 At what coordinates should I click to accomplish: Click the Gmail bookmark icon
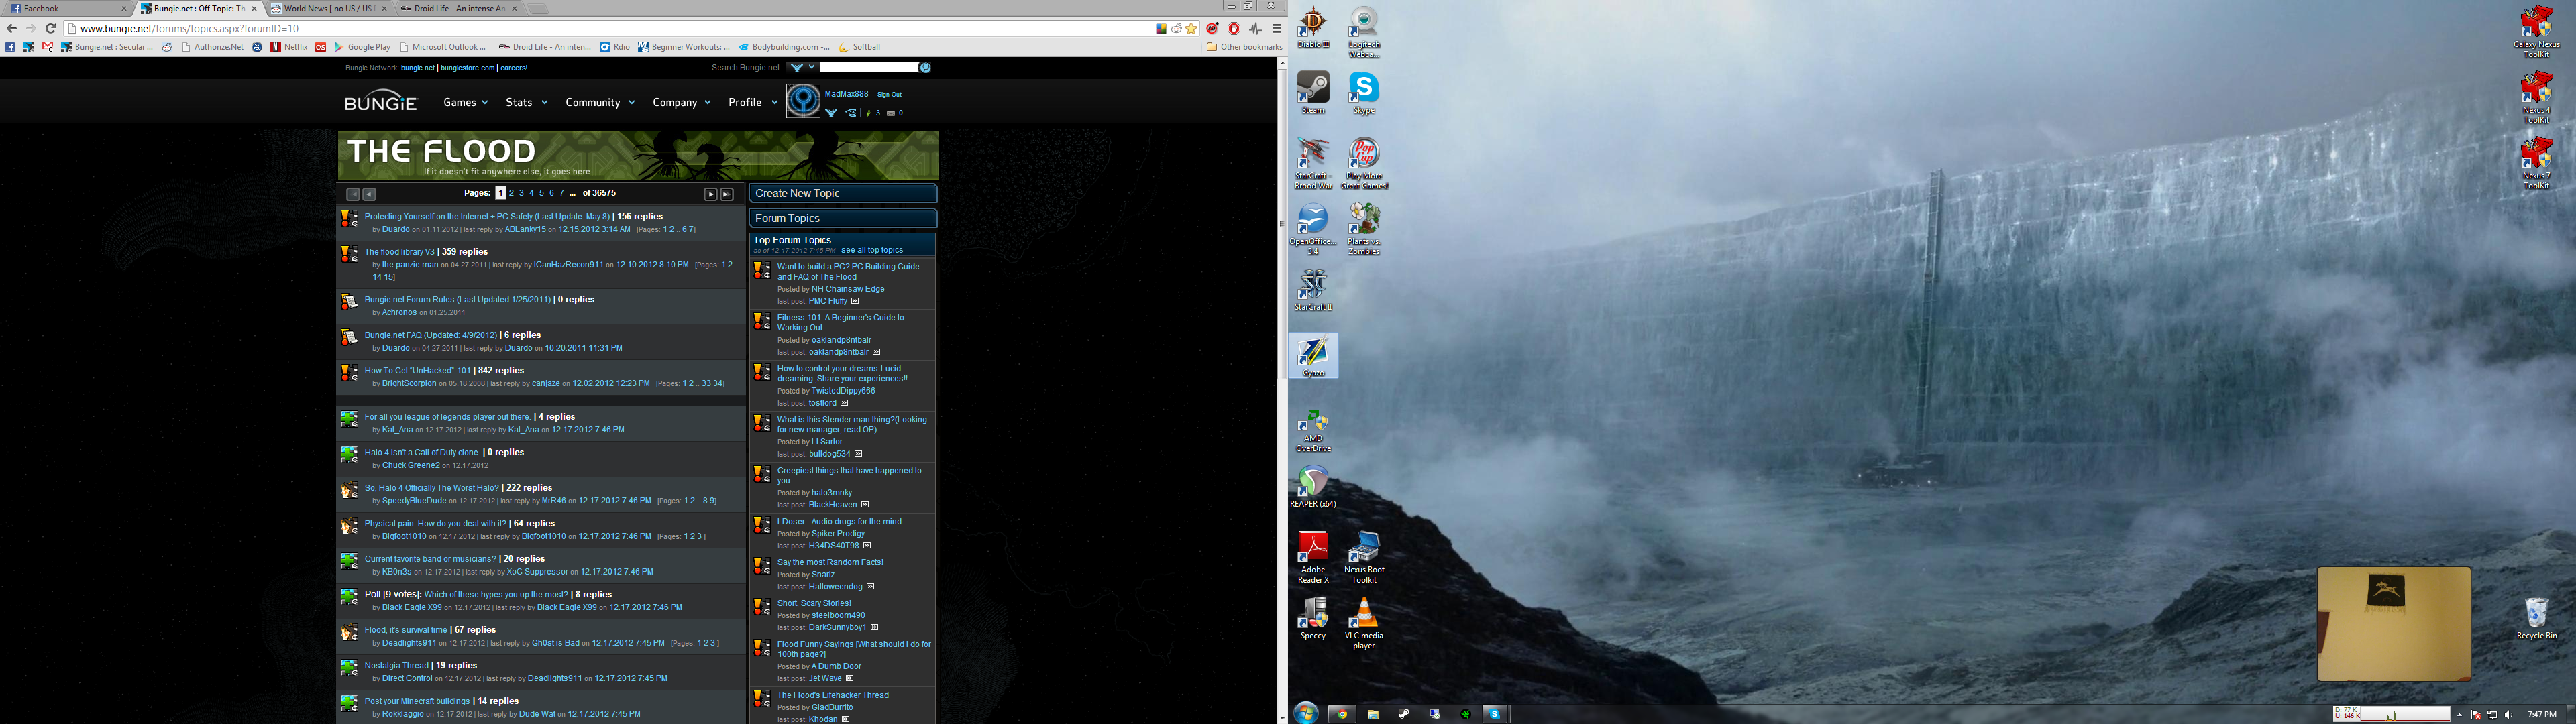pyautogui.click(x=47, y=47)
